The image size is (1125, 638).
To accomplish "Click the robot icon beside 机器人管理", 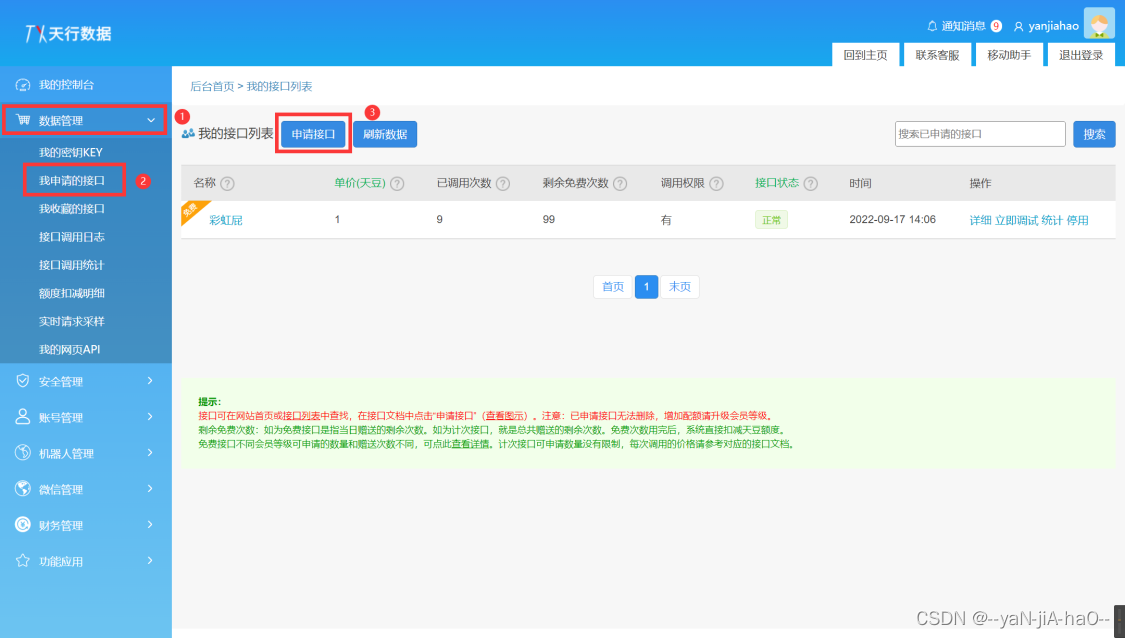I will point(23,453).
